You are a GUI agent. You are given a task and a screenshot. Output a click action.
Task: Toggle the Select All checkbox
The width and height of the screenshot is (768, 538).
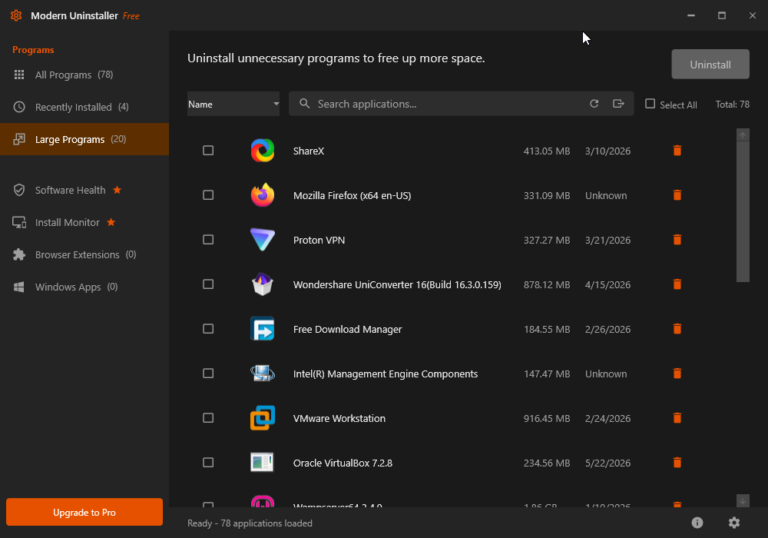click(x=650, y=104)
